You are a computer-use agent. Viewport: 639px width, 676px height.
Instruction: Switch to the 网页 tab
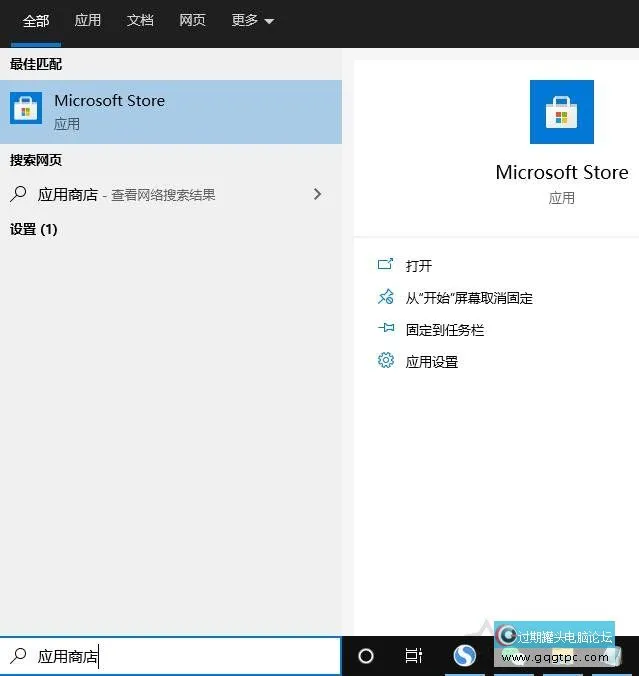(x=192, y=20)
